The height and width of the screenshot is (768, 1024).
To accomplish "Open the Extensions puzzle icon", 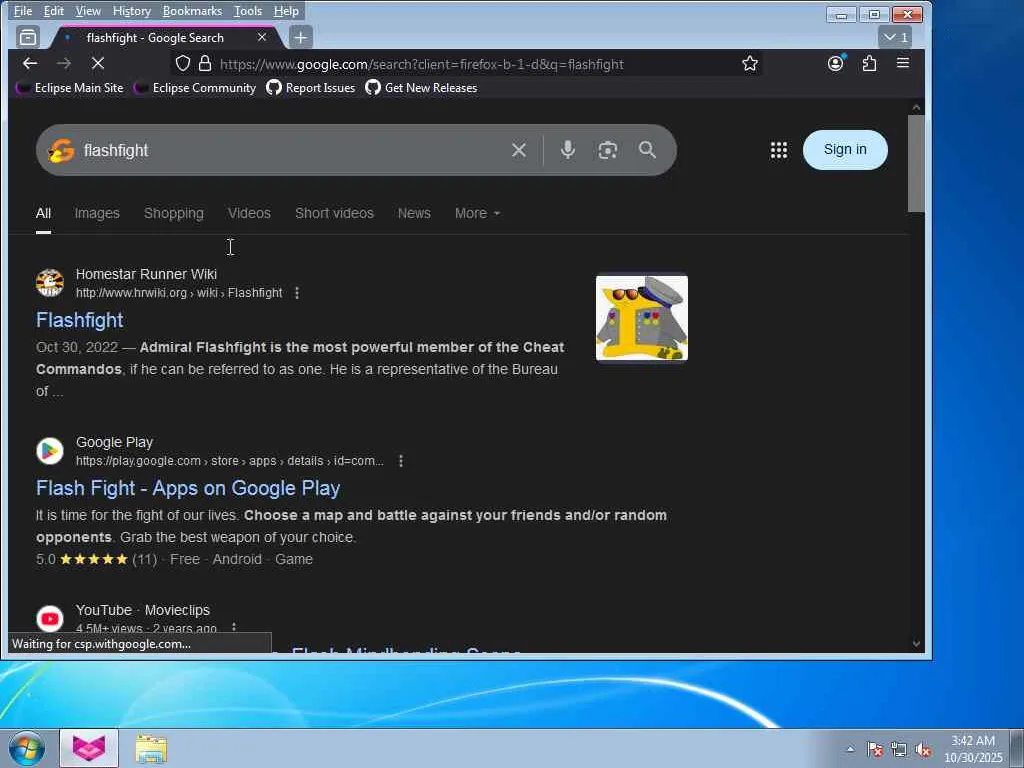I will (x=869, y=63).
